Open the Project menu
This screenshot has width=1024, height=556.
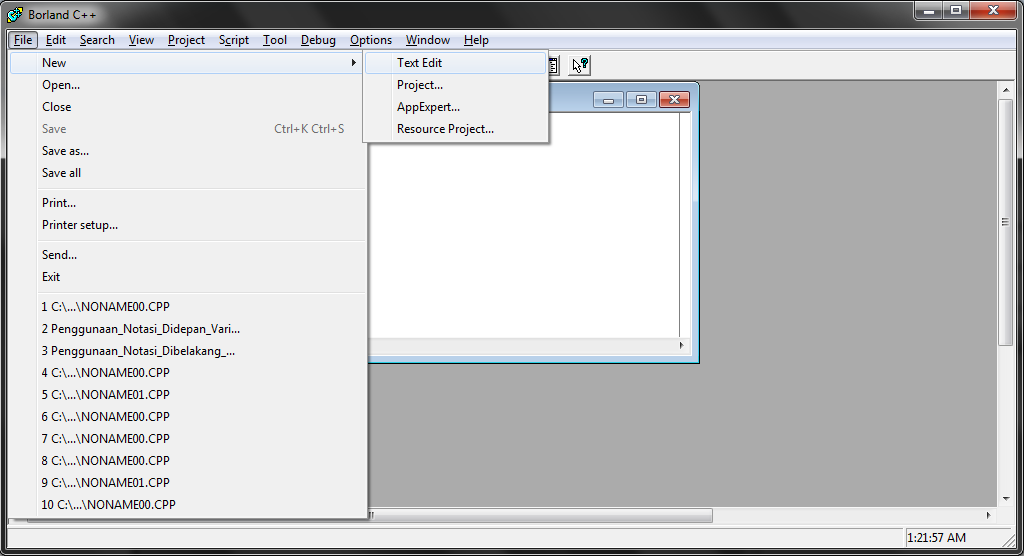(x=186, y=40)
